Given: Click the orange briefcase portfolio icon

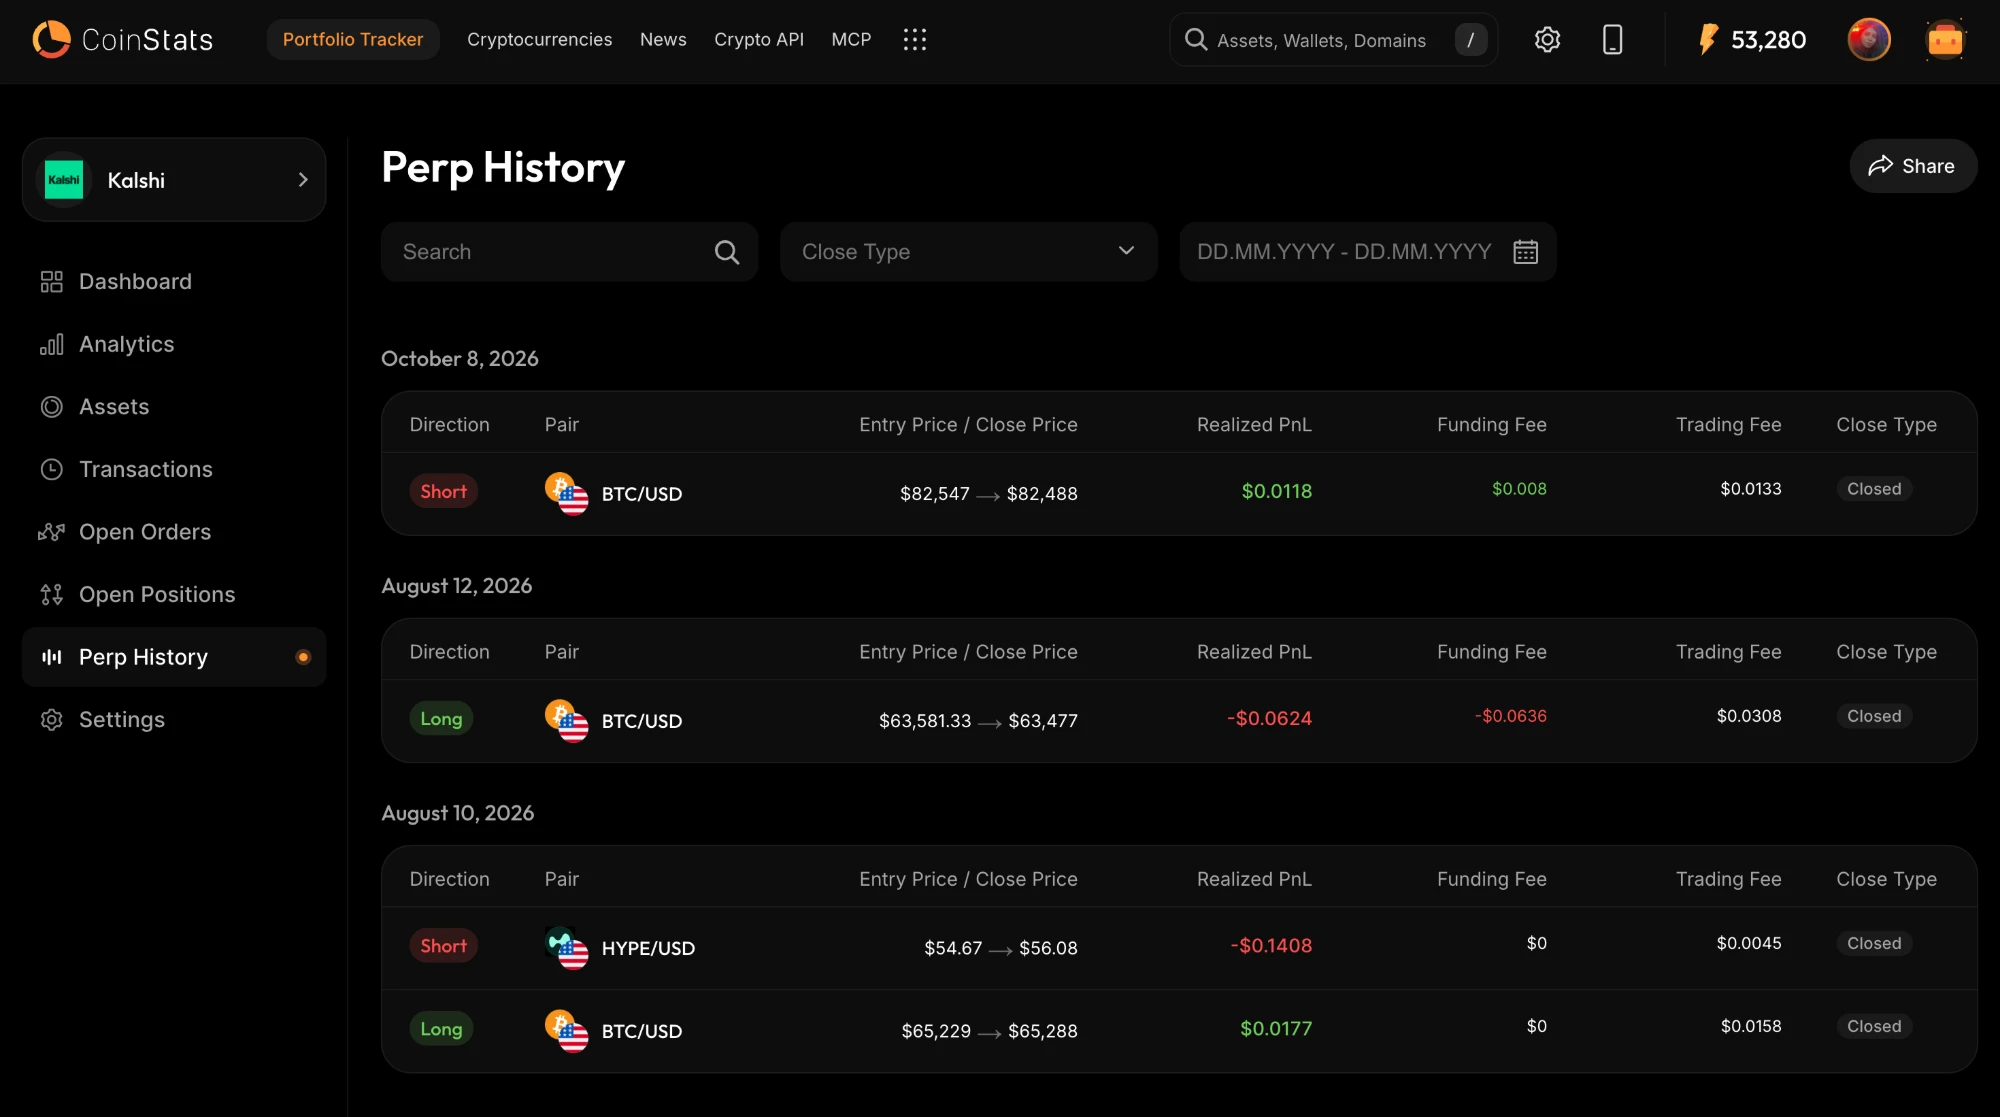Looking at the screenshot, I should (x=1945, y=39).
